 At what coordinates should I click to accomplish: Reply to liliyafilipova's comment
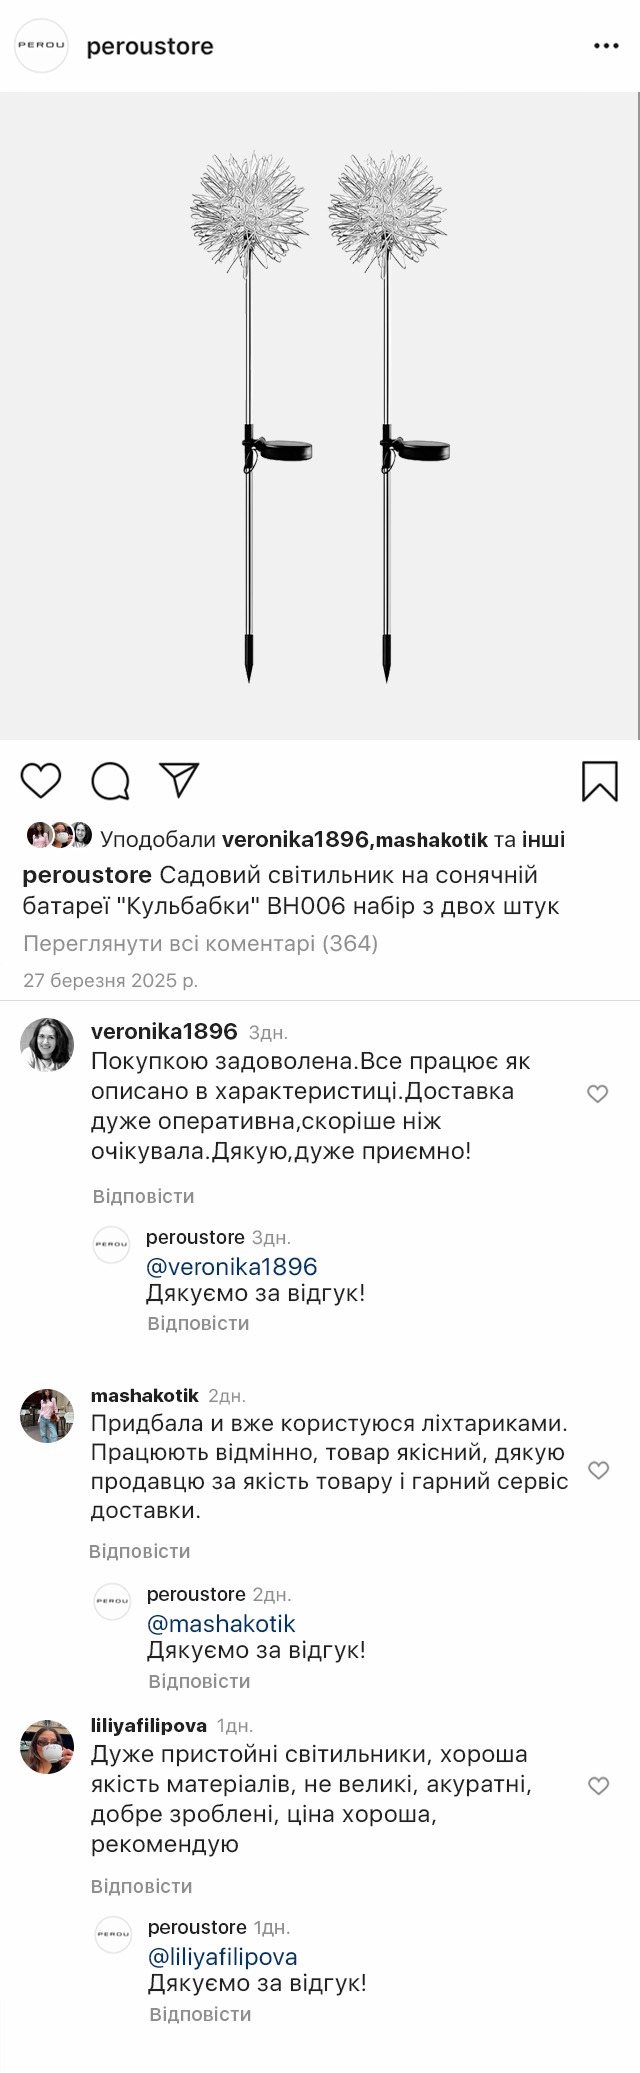(141, 1886)
